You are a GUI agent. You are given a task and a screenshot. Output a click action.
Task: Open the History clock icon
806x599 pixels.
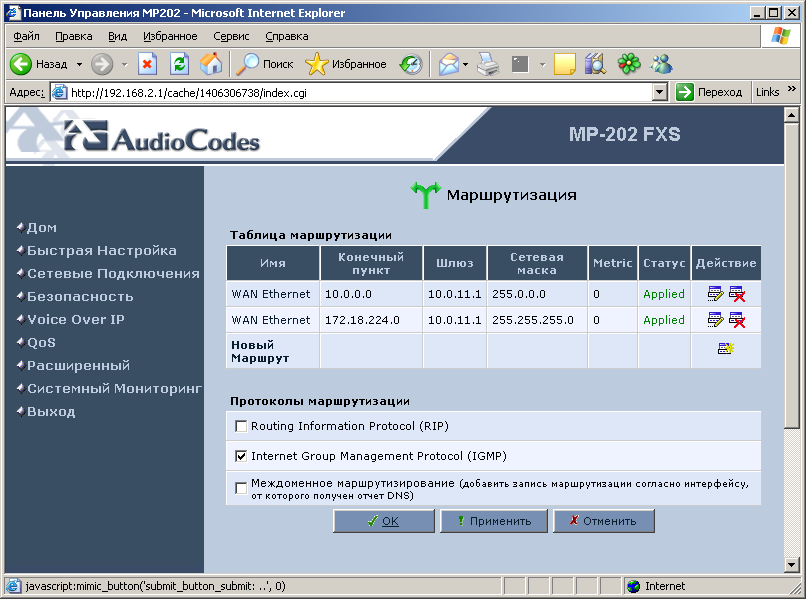(411, 64)
